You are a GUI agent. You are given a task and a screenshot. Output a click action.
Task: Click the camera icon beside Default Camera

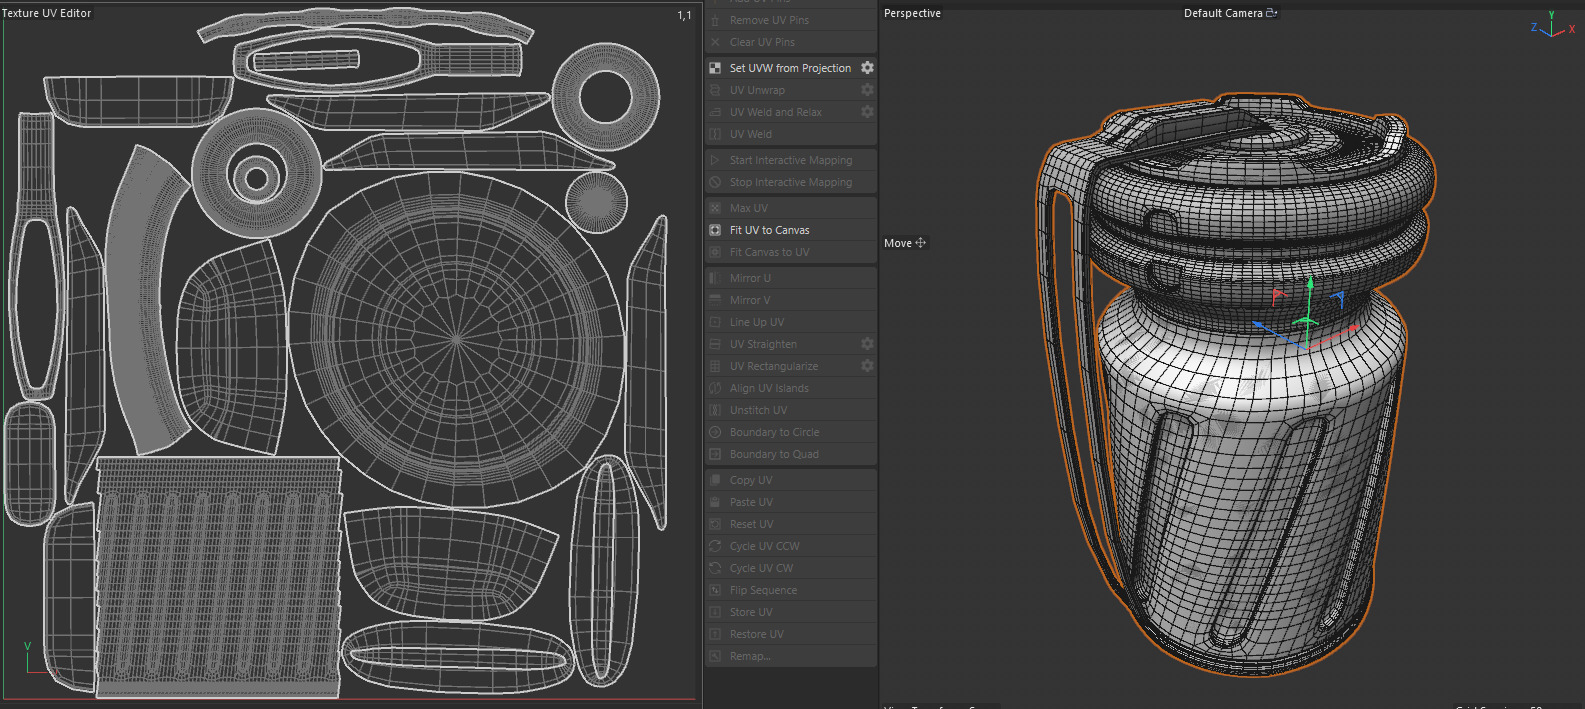[1272, 13]
